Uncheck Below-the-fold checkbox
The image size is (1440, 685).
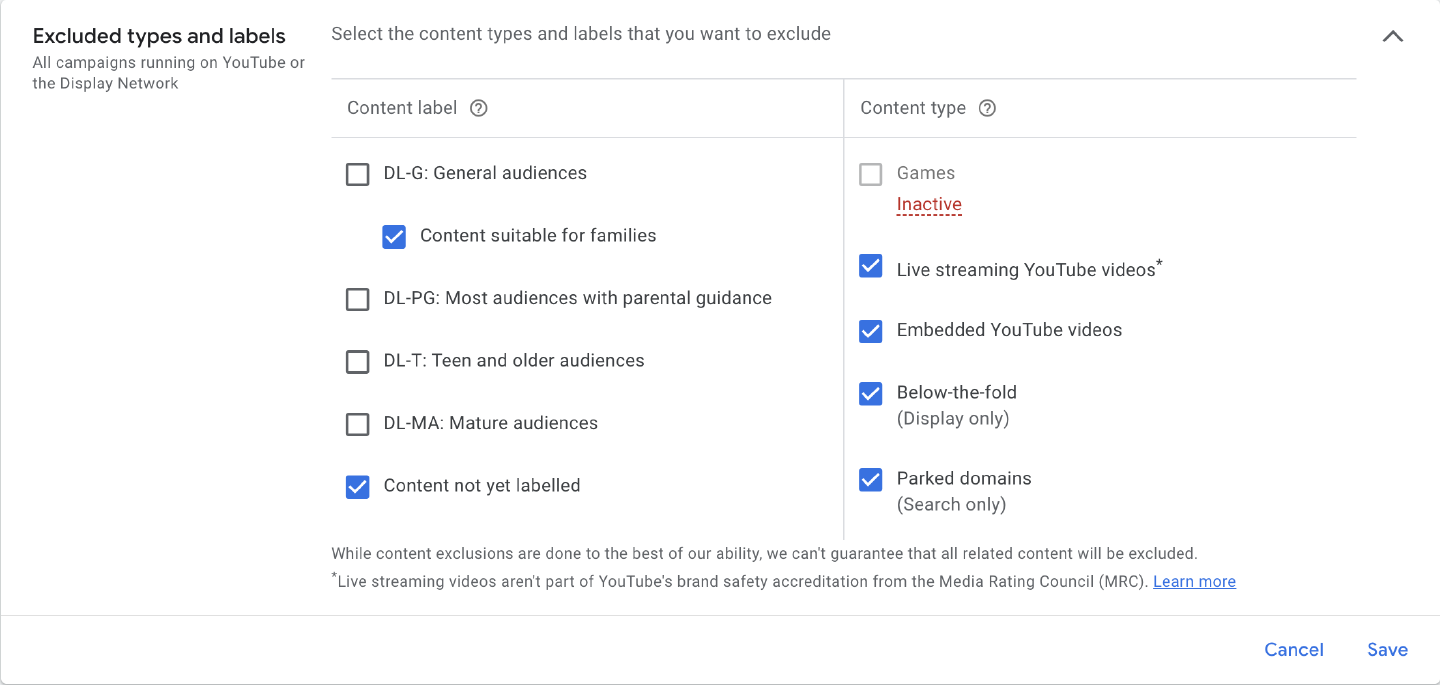(x=871, y=394)
